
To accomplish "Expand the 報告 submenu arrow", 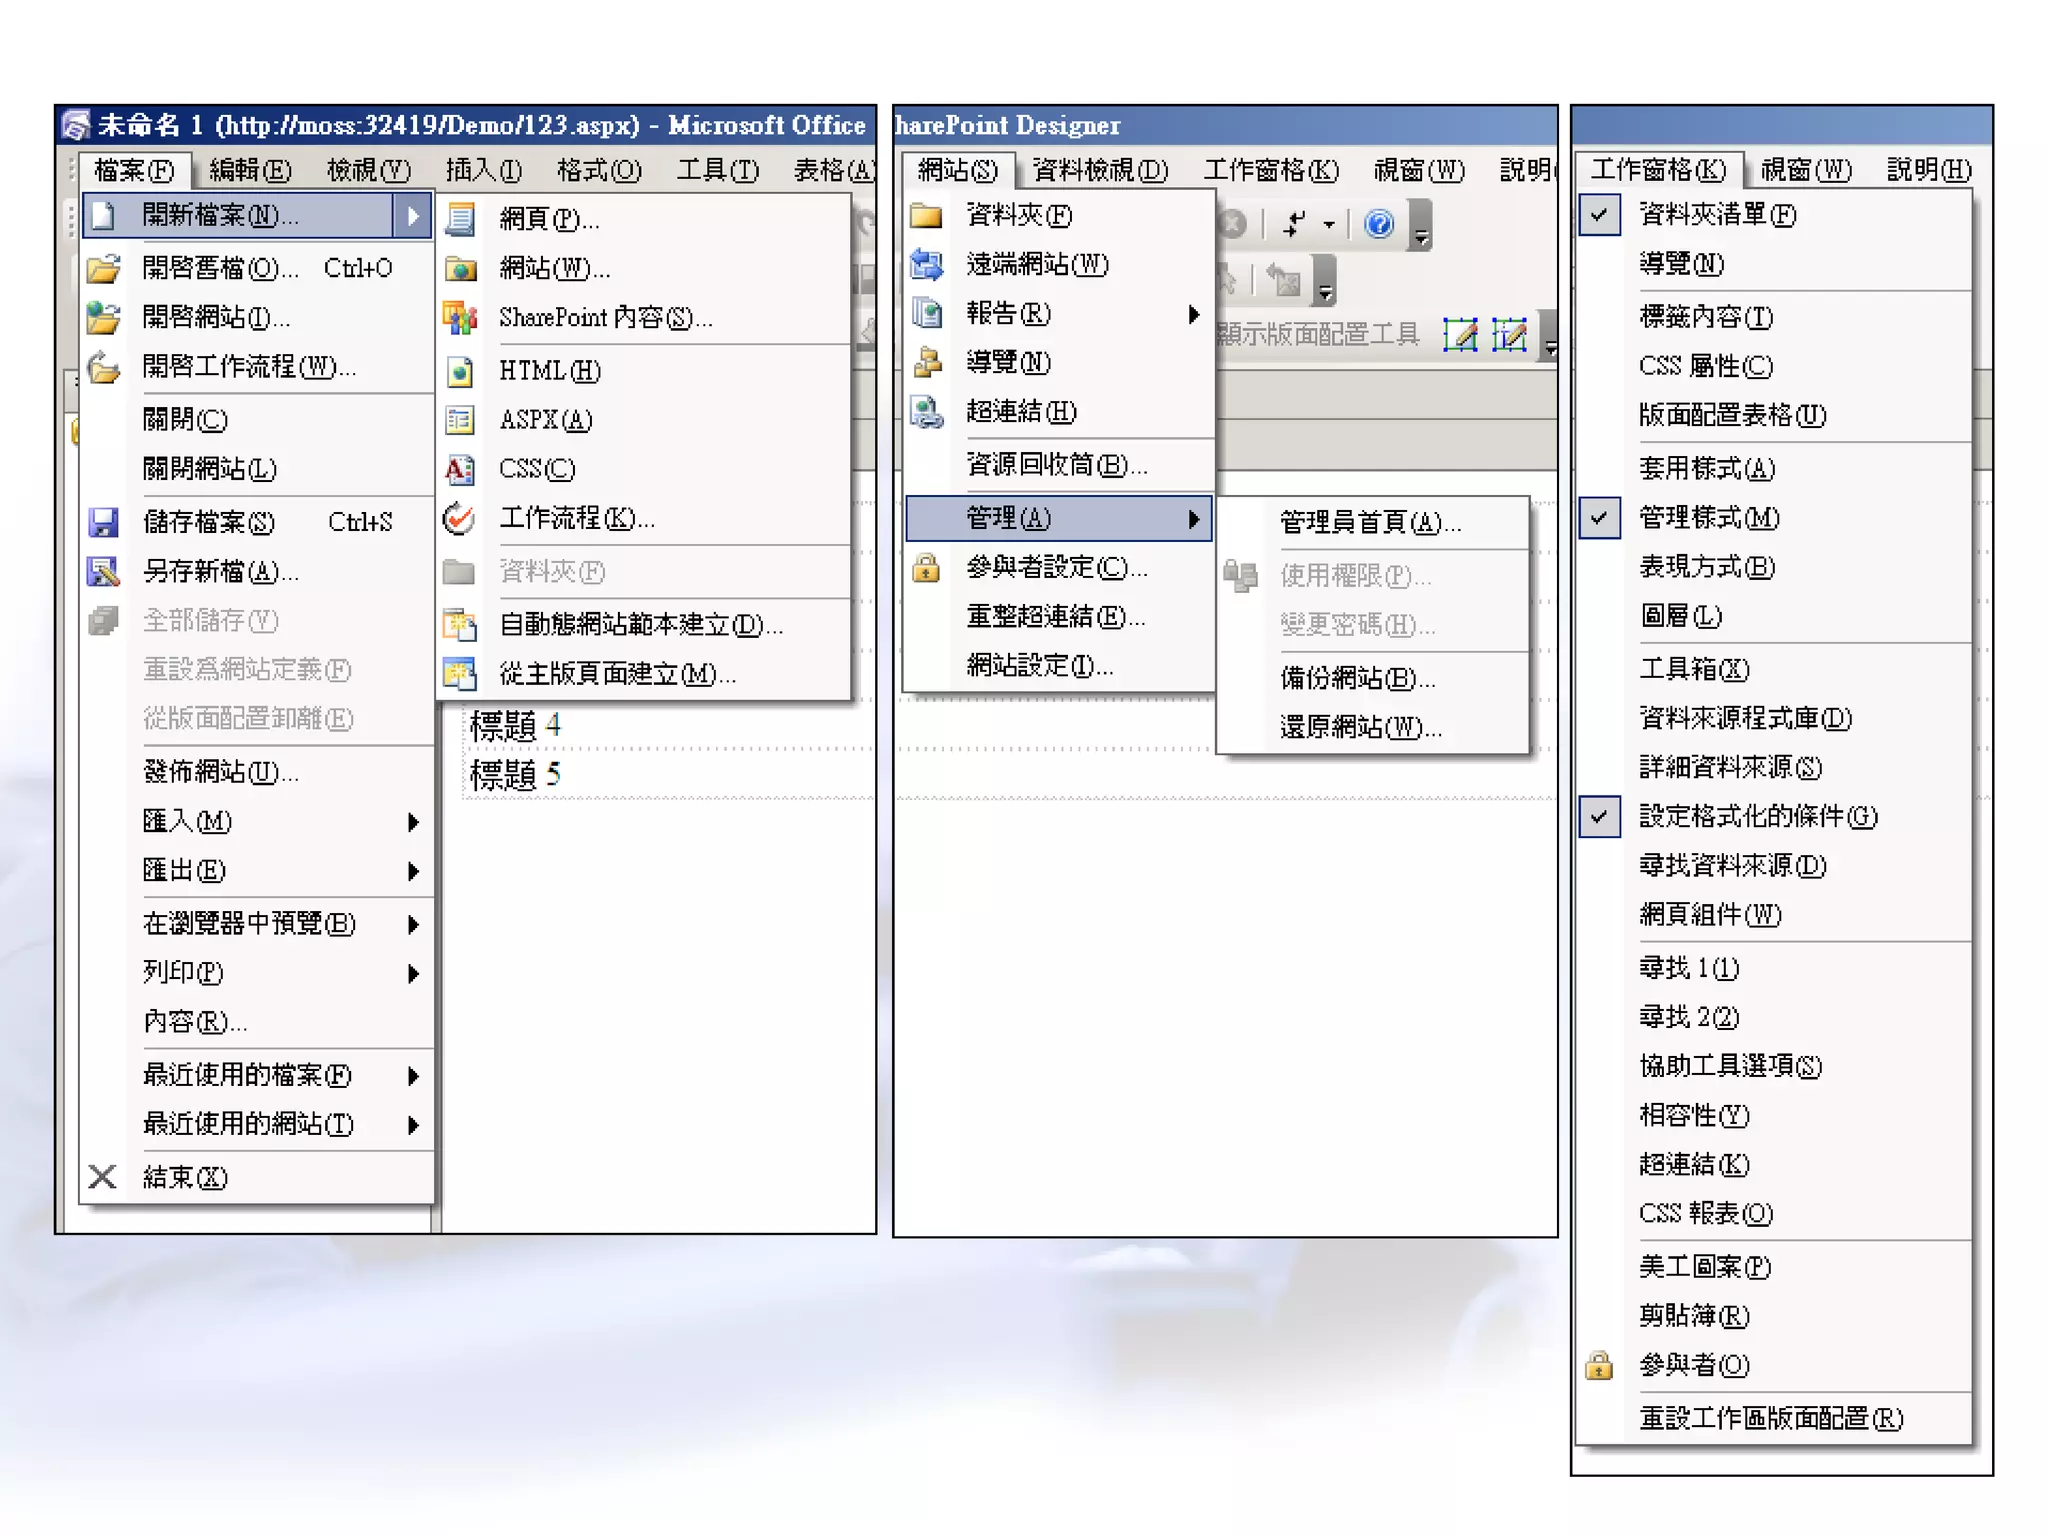I will pos(1193,314).
